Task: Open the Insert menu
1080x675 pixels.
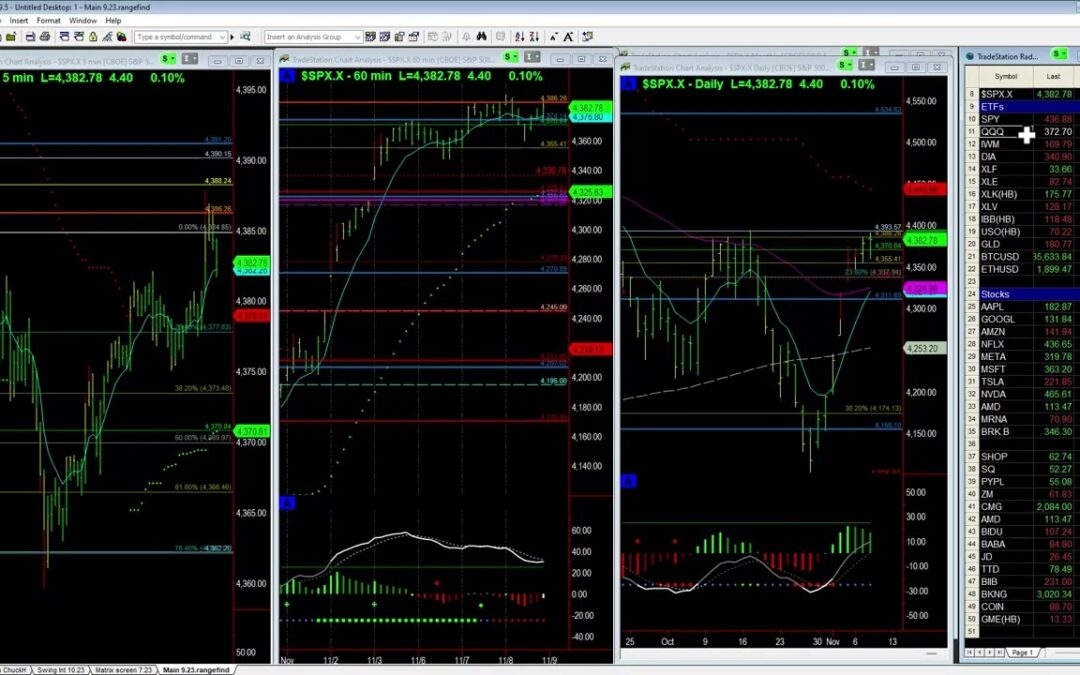Action: [19, 21]
